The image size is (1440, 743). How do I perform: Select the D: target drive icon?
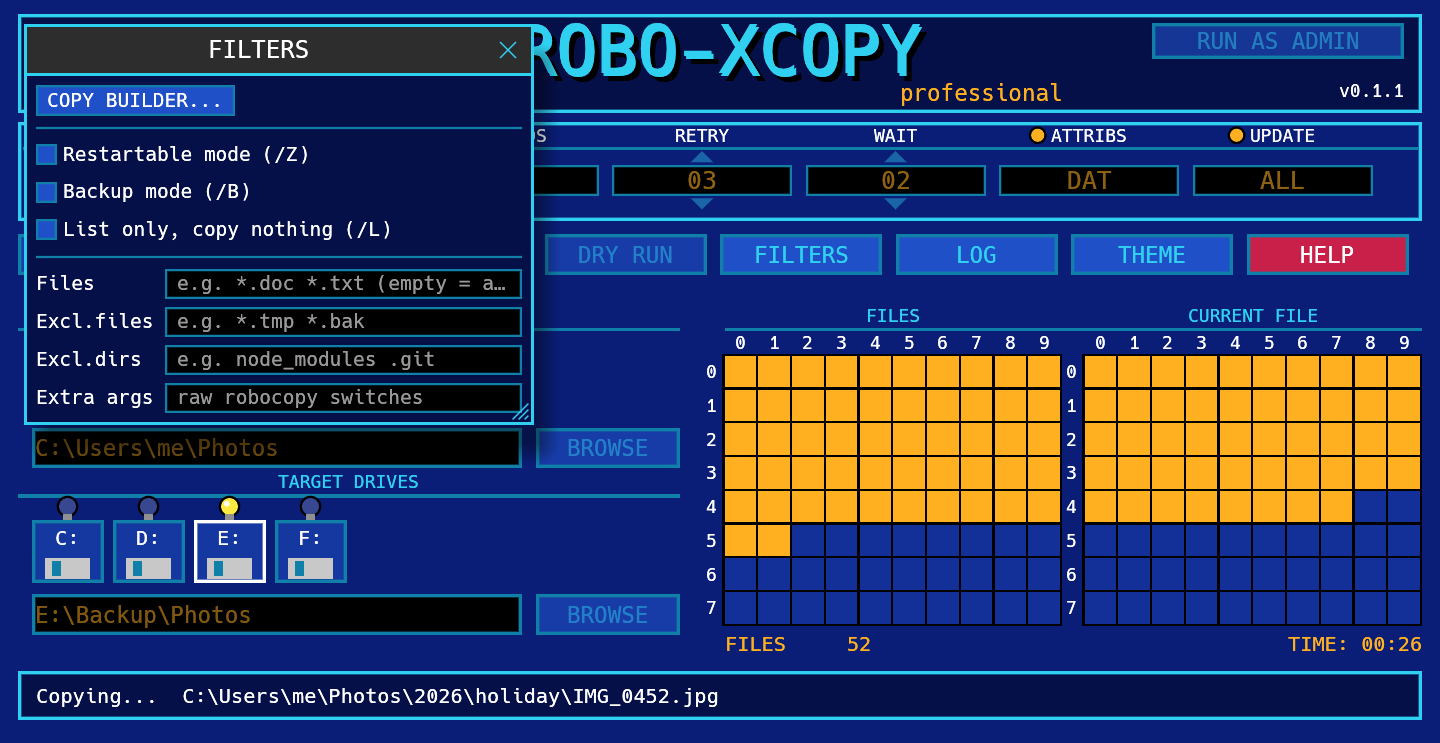[x=149, y=551]
